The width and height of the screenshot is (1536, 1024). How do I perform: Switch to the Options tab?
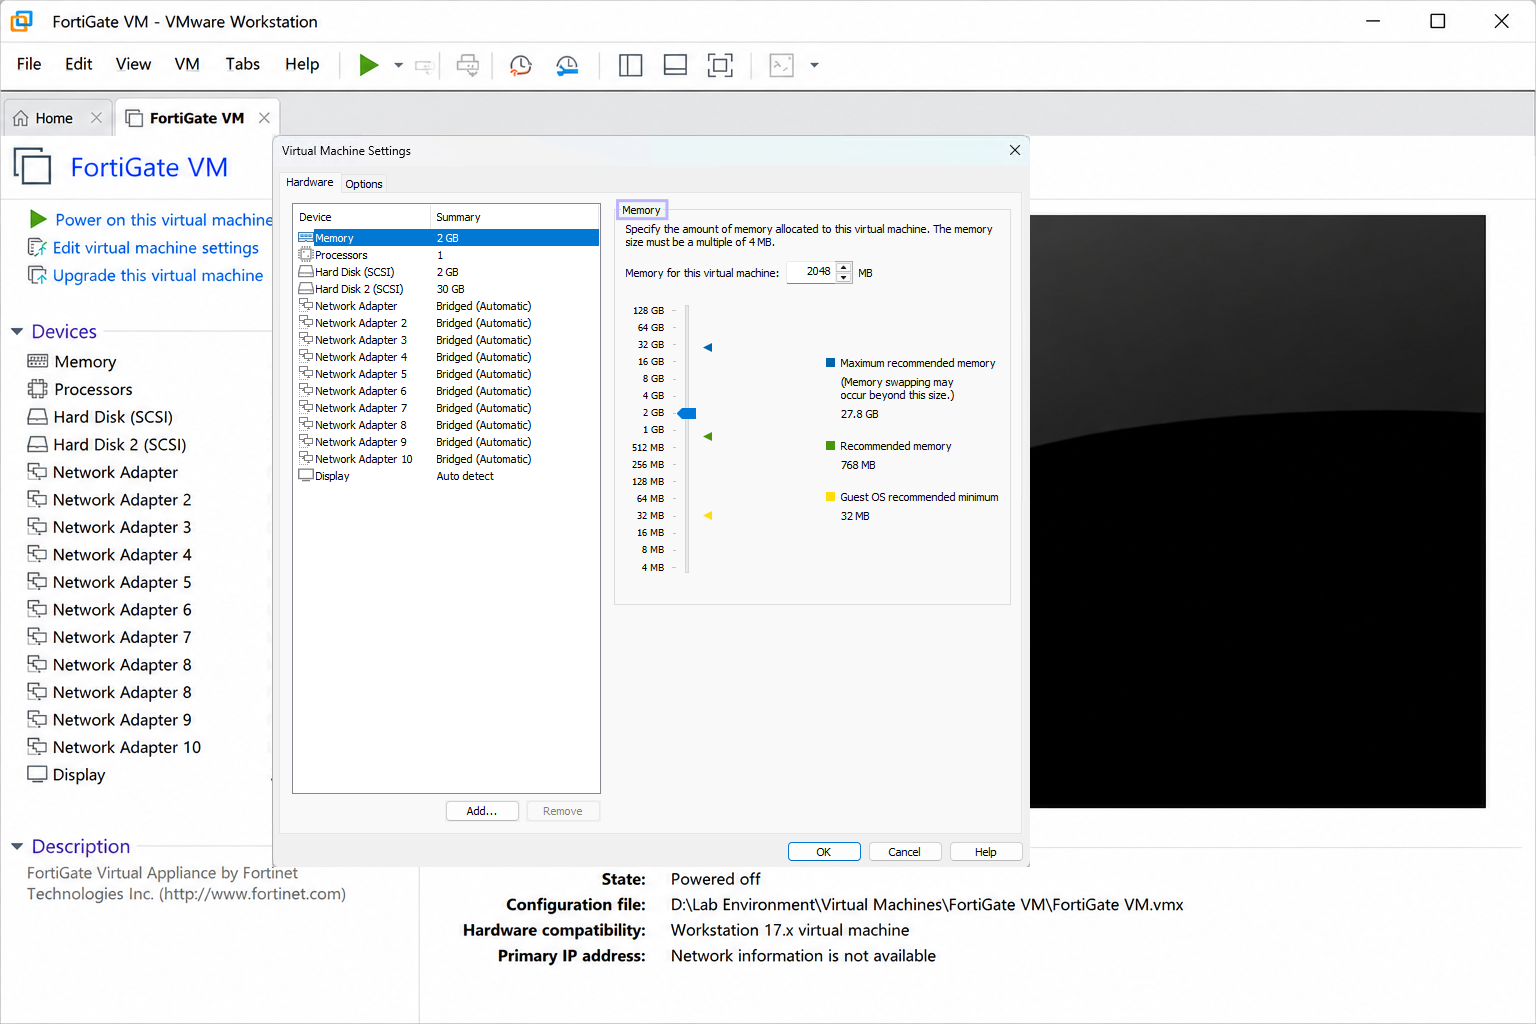click(364, 184)
